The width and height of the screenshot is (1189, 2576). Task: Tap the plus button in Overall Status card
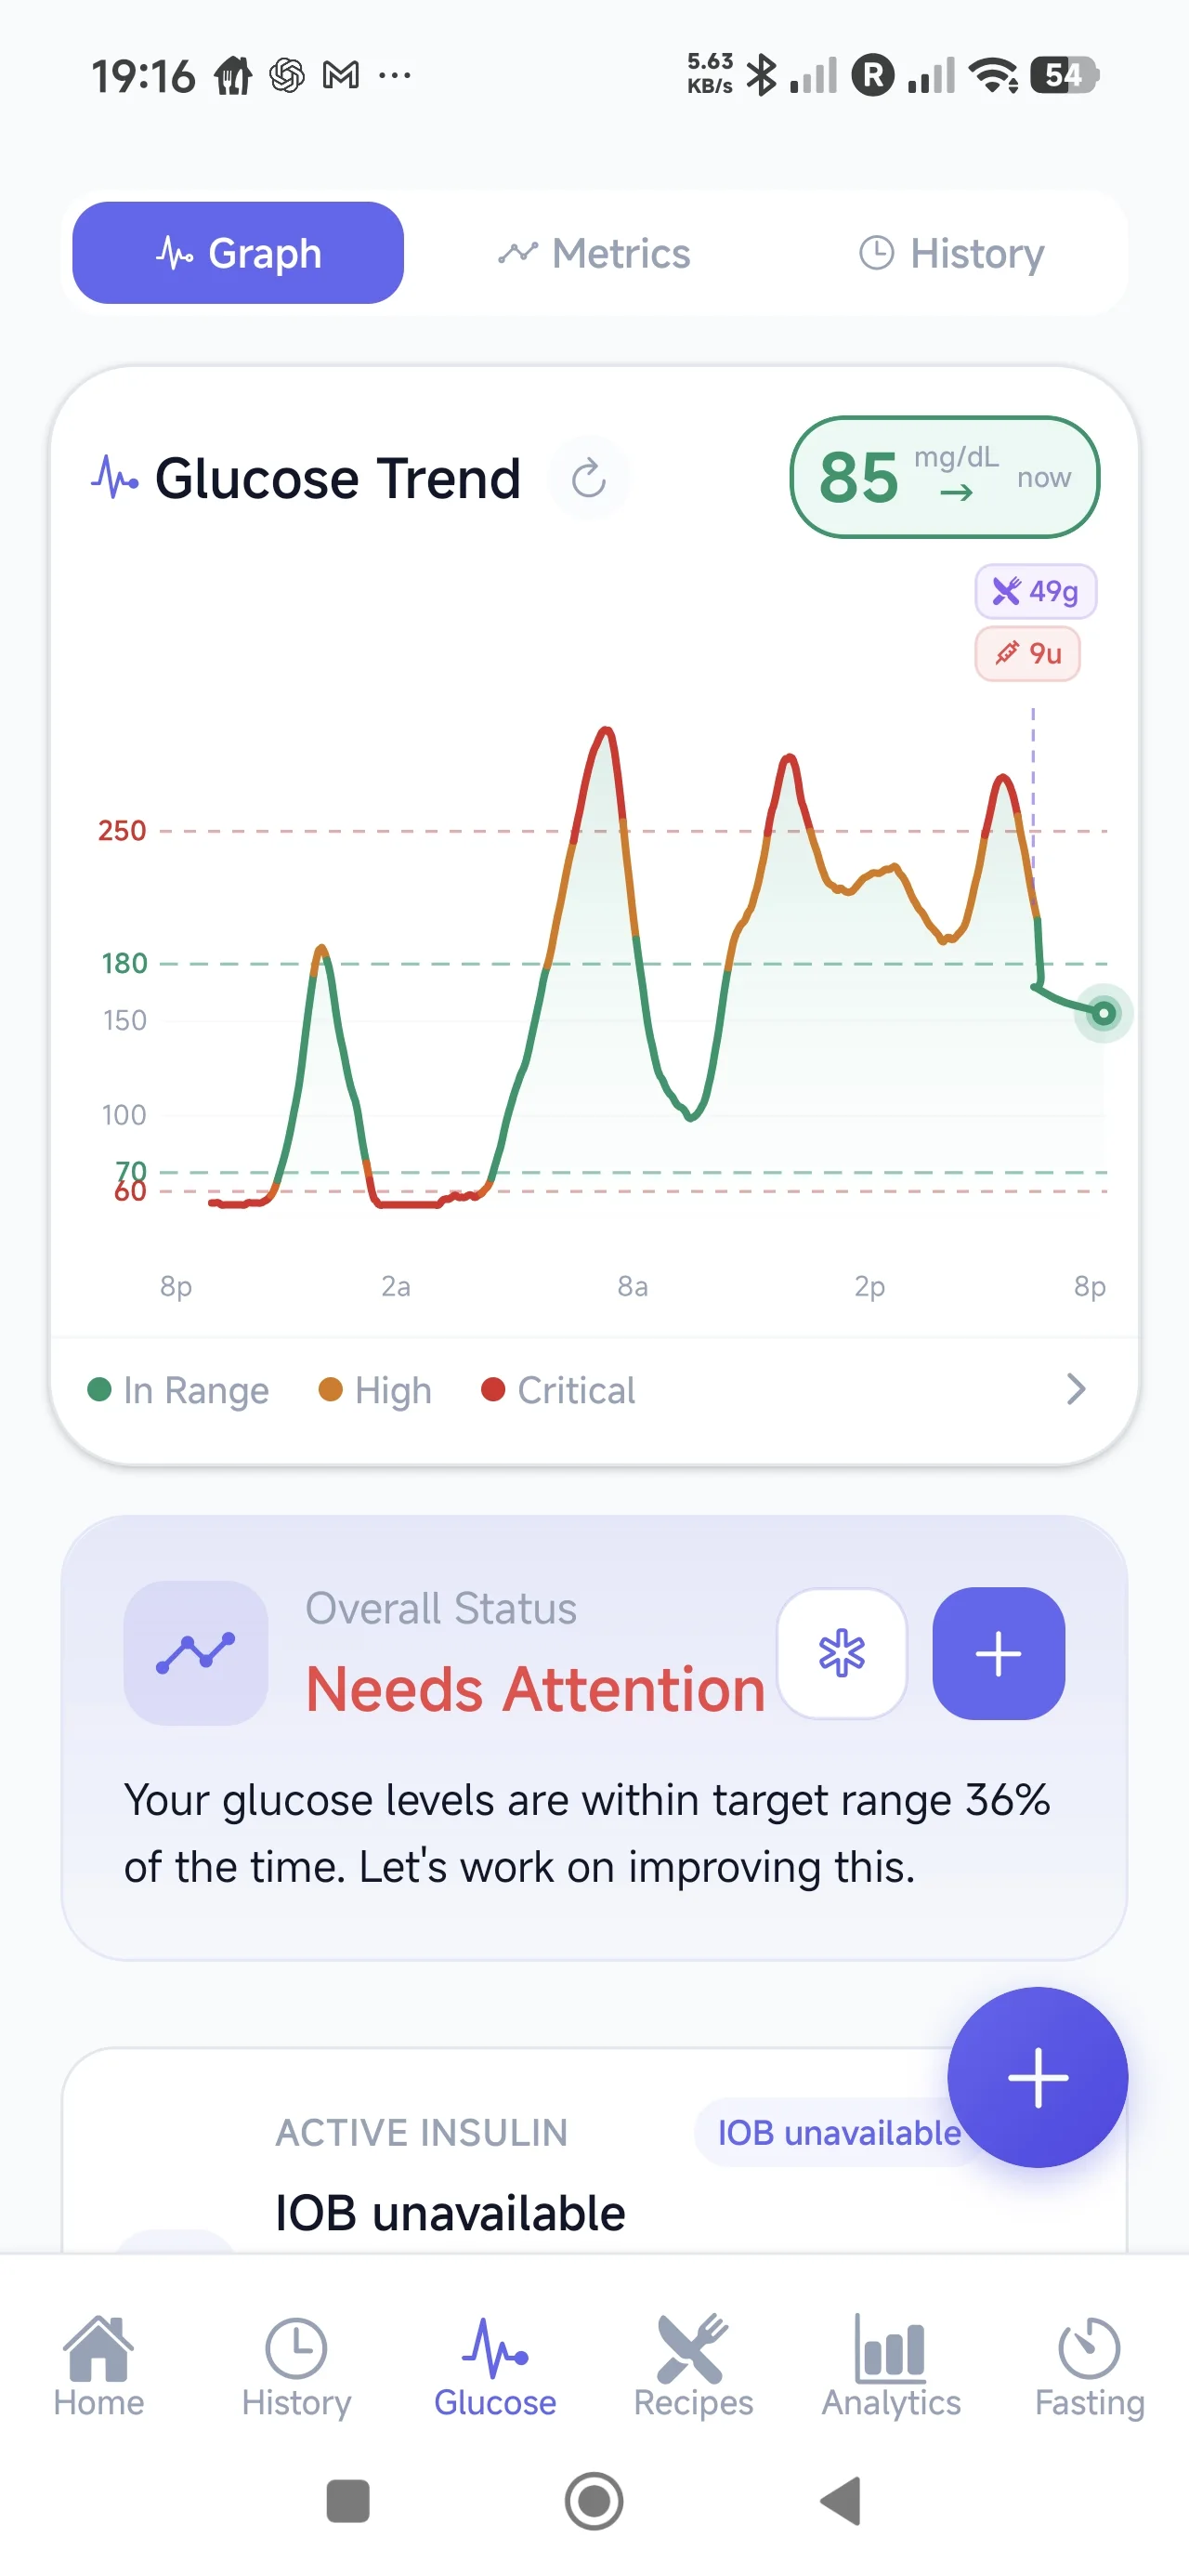(x=998, y=1652)
